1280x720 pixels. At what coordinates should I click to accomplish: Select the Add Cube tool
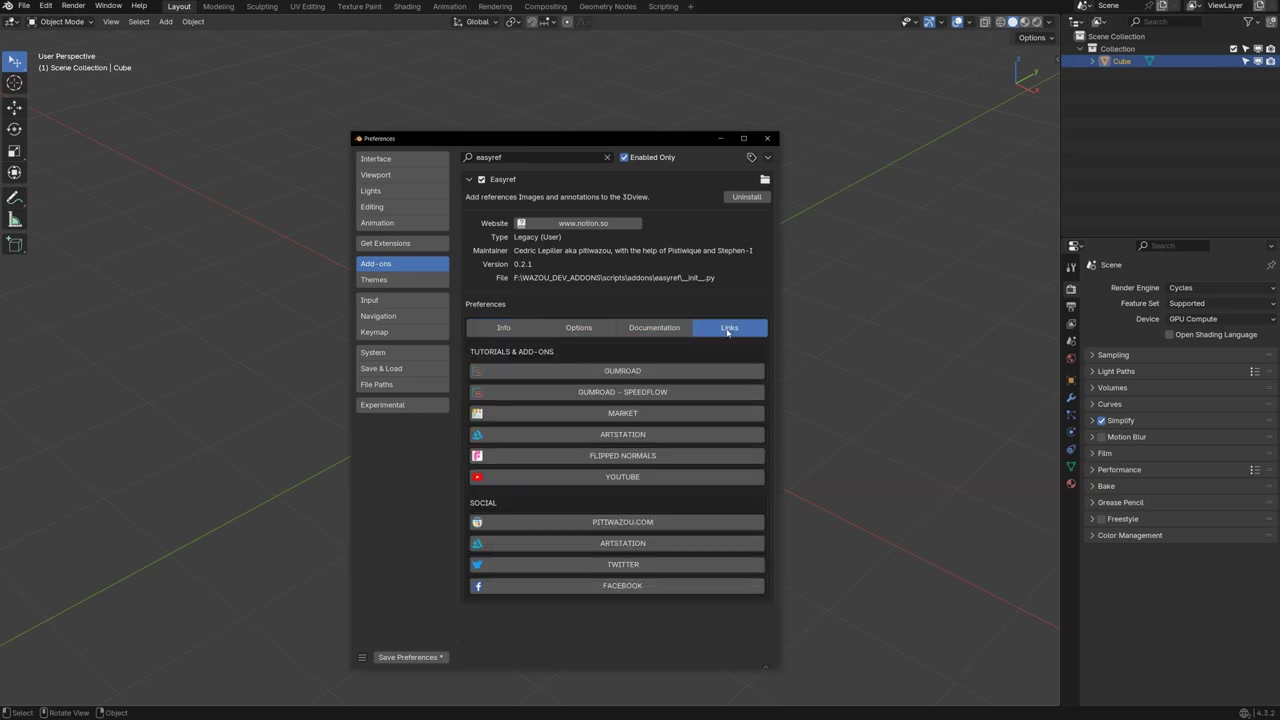tap(14, 244)
